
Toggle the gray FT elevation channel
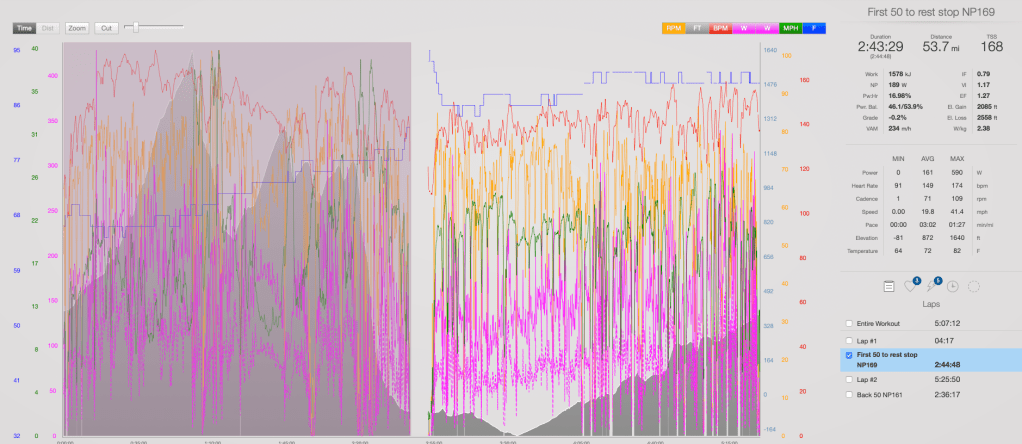(x=697, y=28)
